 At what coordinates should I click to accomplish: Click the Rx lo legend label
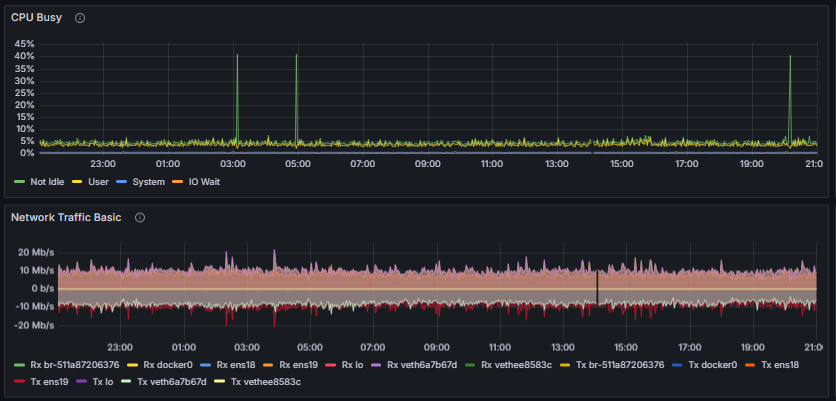[352, 365]
